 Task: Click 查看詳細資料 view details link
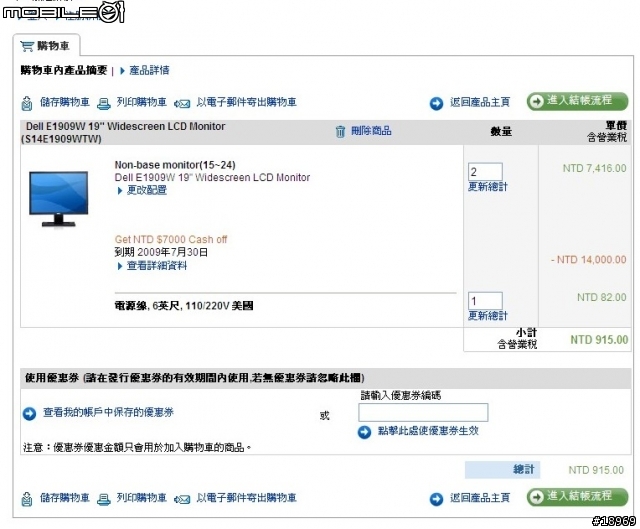[157, 266]
